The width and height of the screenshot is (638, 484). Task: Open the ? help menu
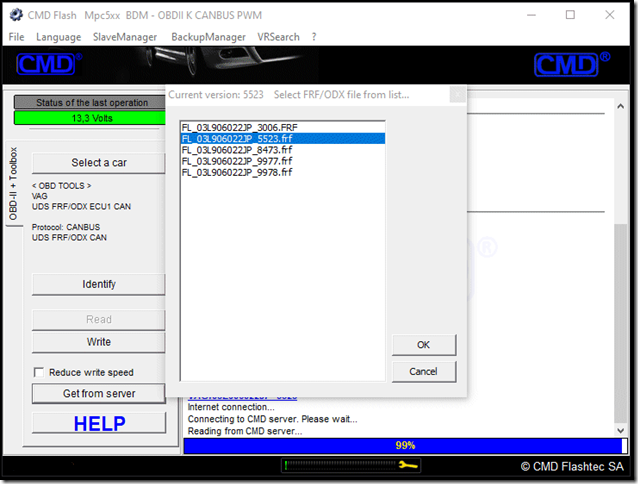(314, 37)
